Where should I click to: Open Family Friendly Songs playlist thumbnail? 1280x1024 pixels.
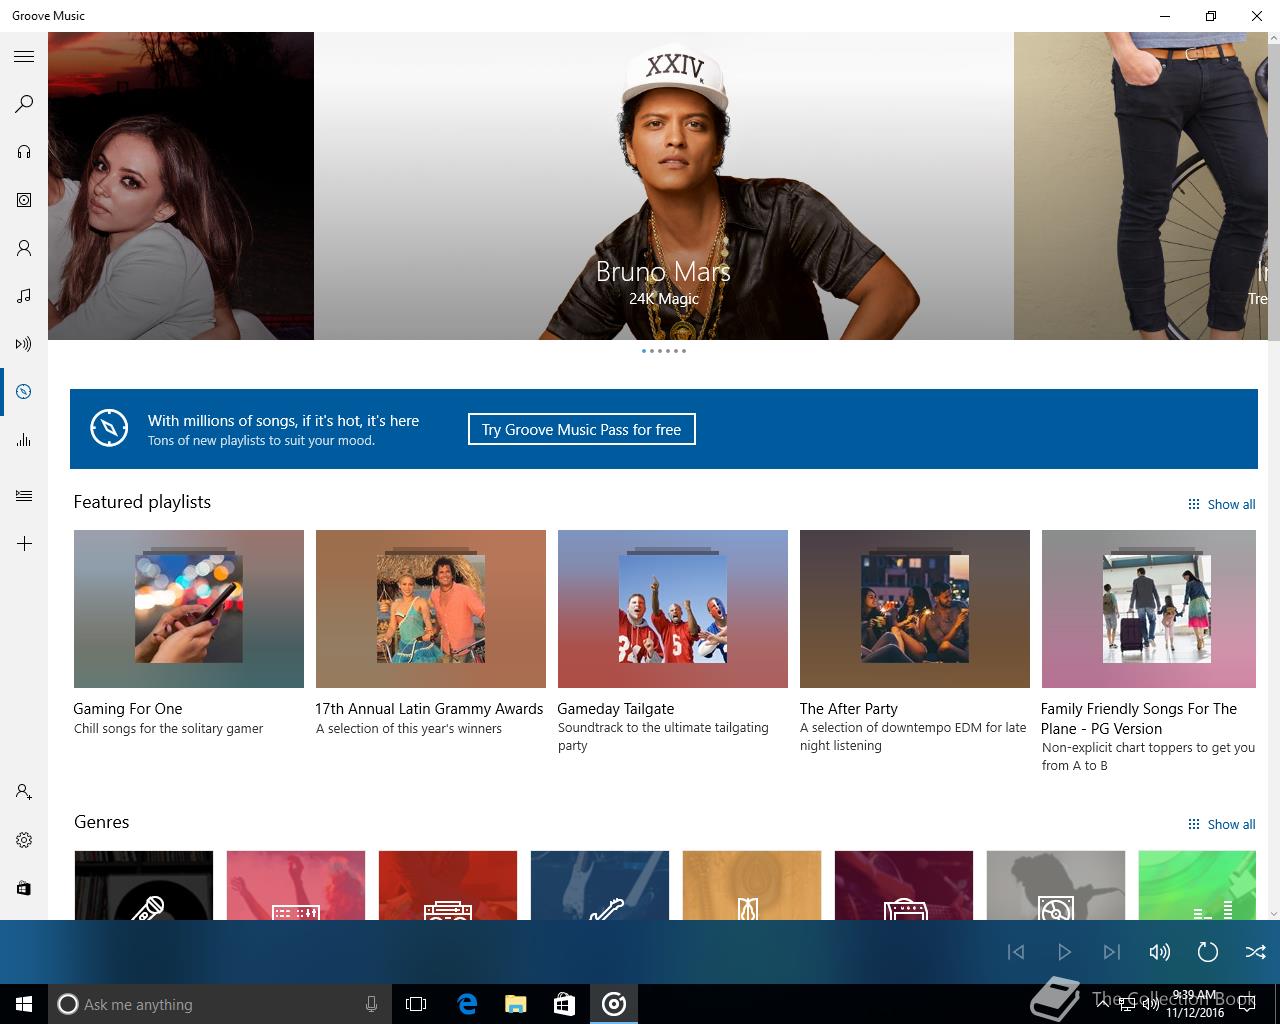1149,609
